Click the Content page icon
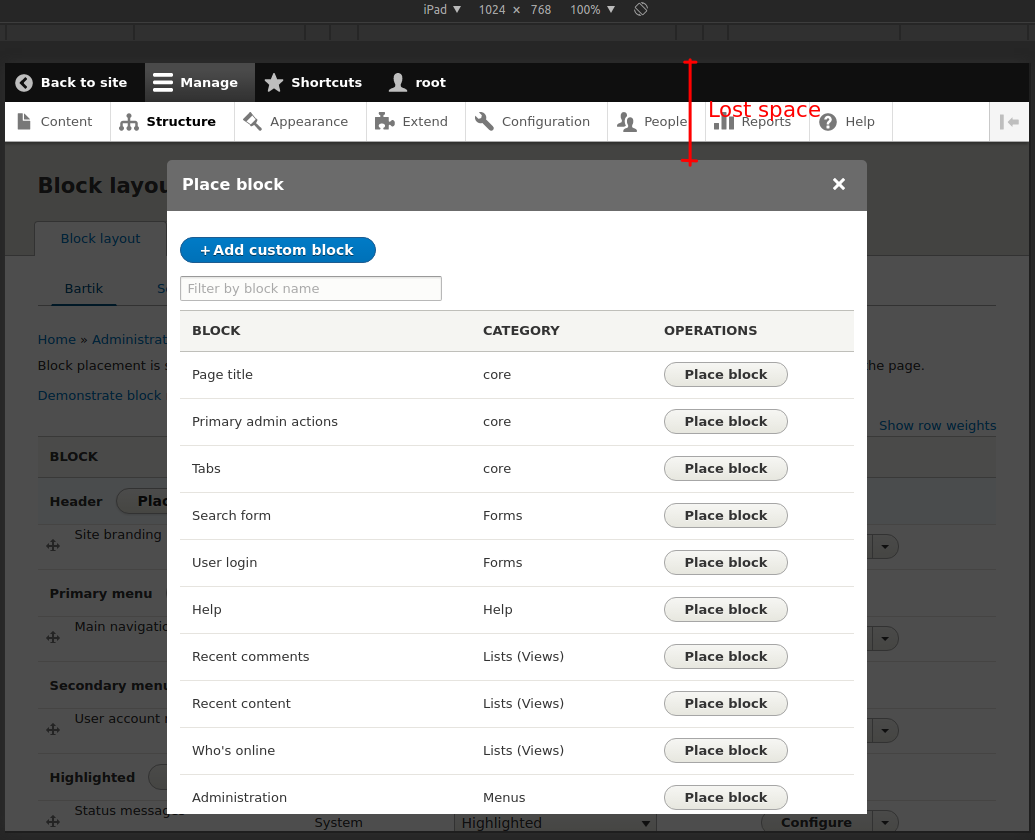The width and height of the screenshot is (1035, 840). tap(24, 121)
